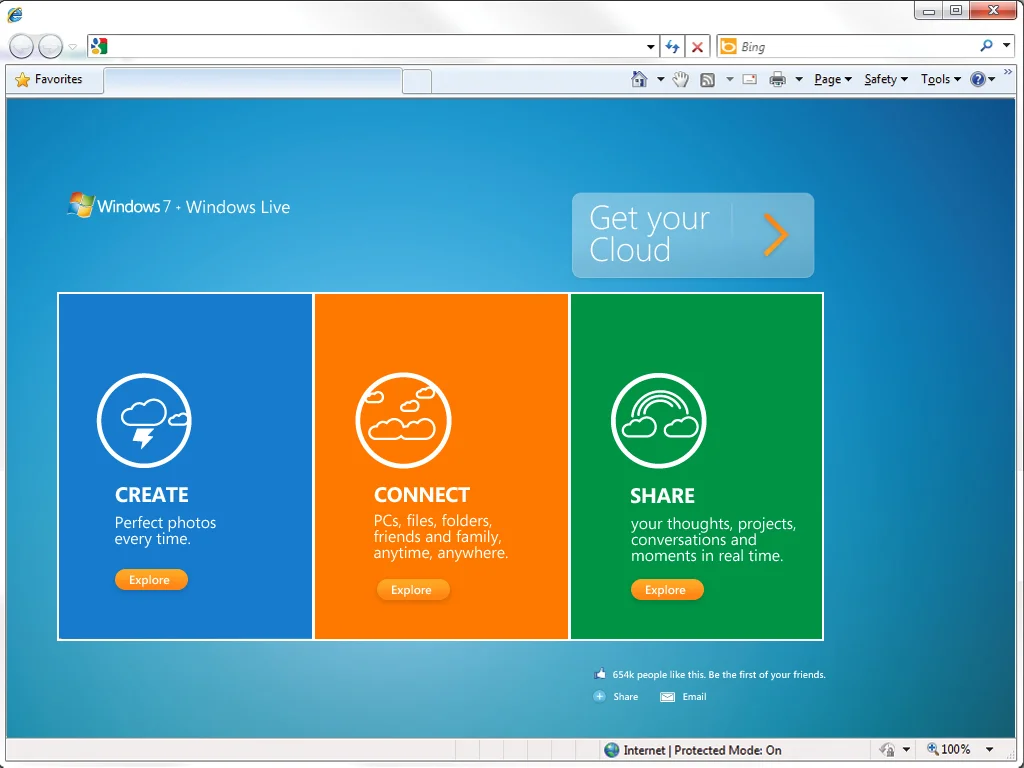The height and width of the screenshot is (768, 1024).
Task: Print the page with the printer icon
Action: (777, 80)
